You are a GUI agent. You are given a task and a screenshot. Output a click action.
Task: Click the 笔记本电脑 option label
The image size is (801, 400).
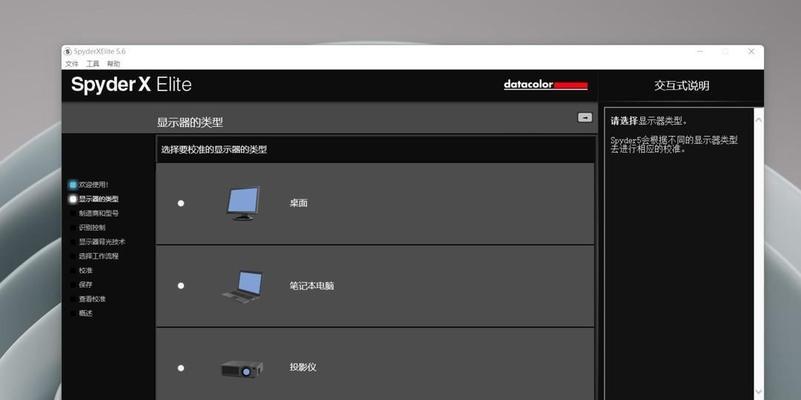click(x=312, y=286)
